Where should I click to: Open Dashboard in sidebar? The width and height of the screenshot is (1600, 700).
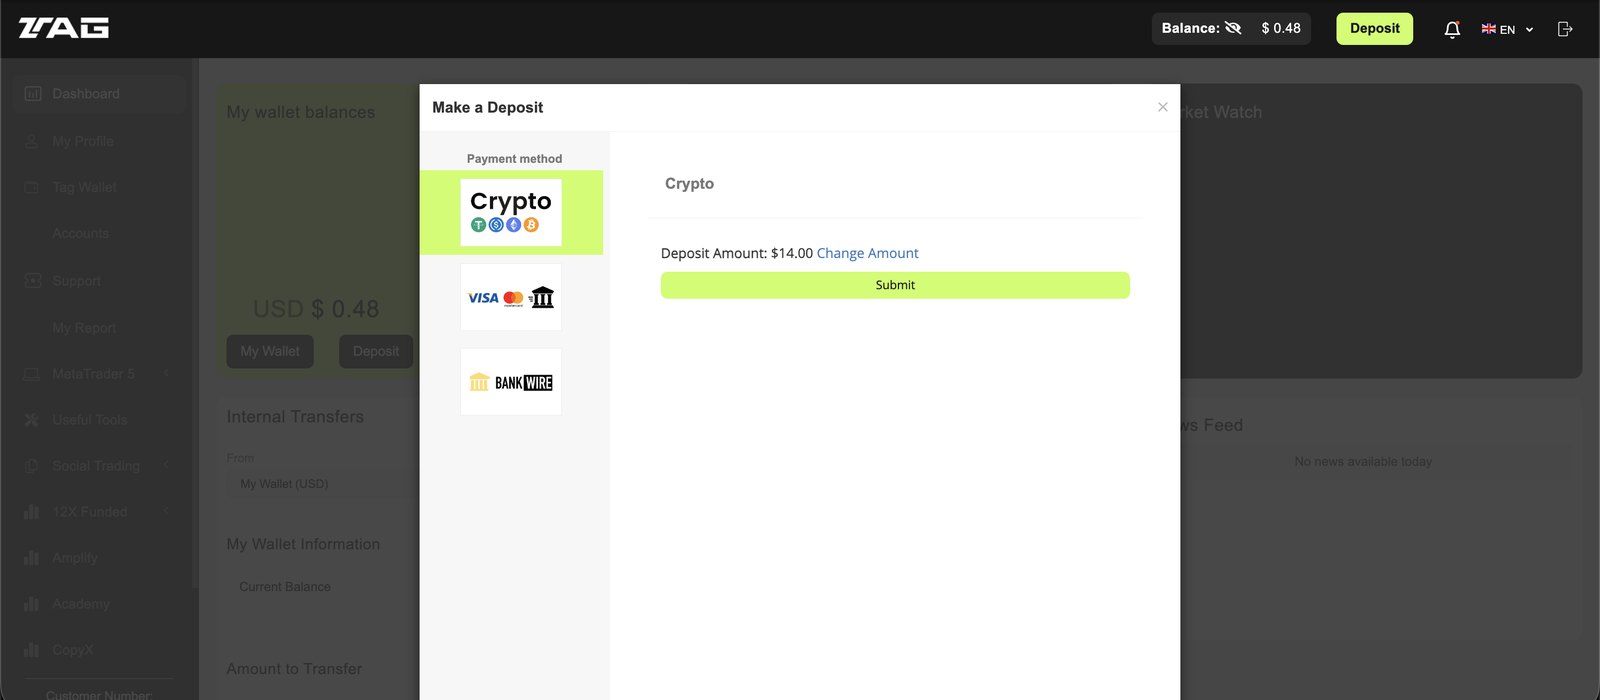tap(99, 94)
